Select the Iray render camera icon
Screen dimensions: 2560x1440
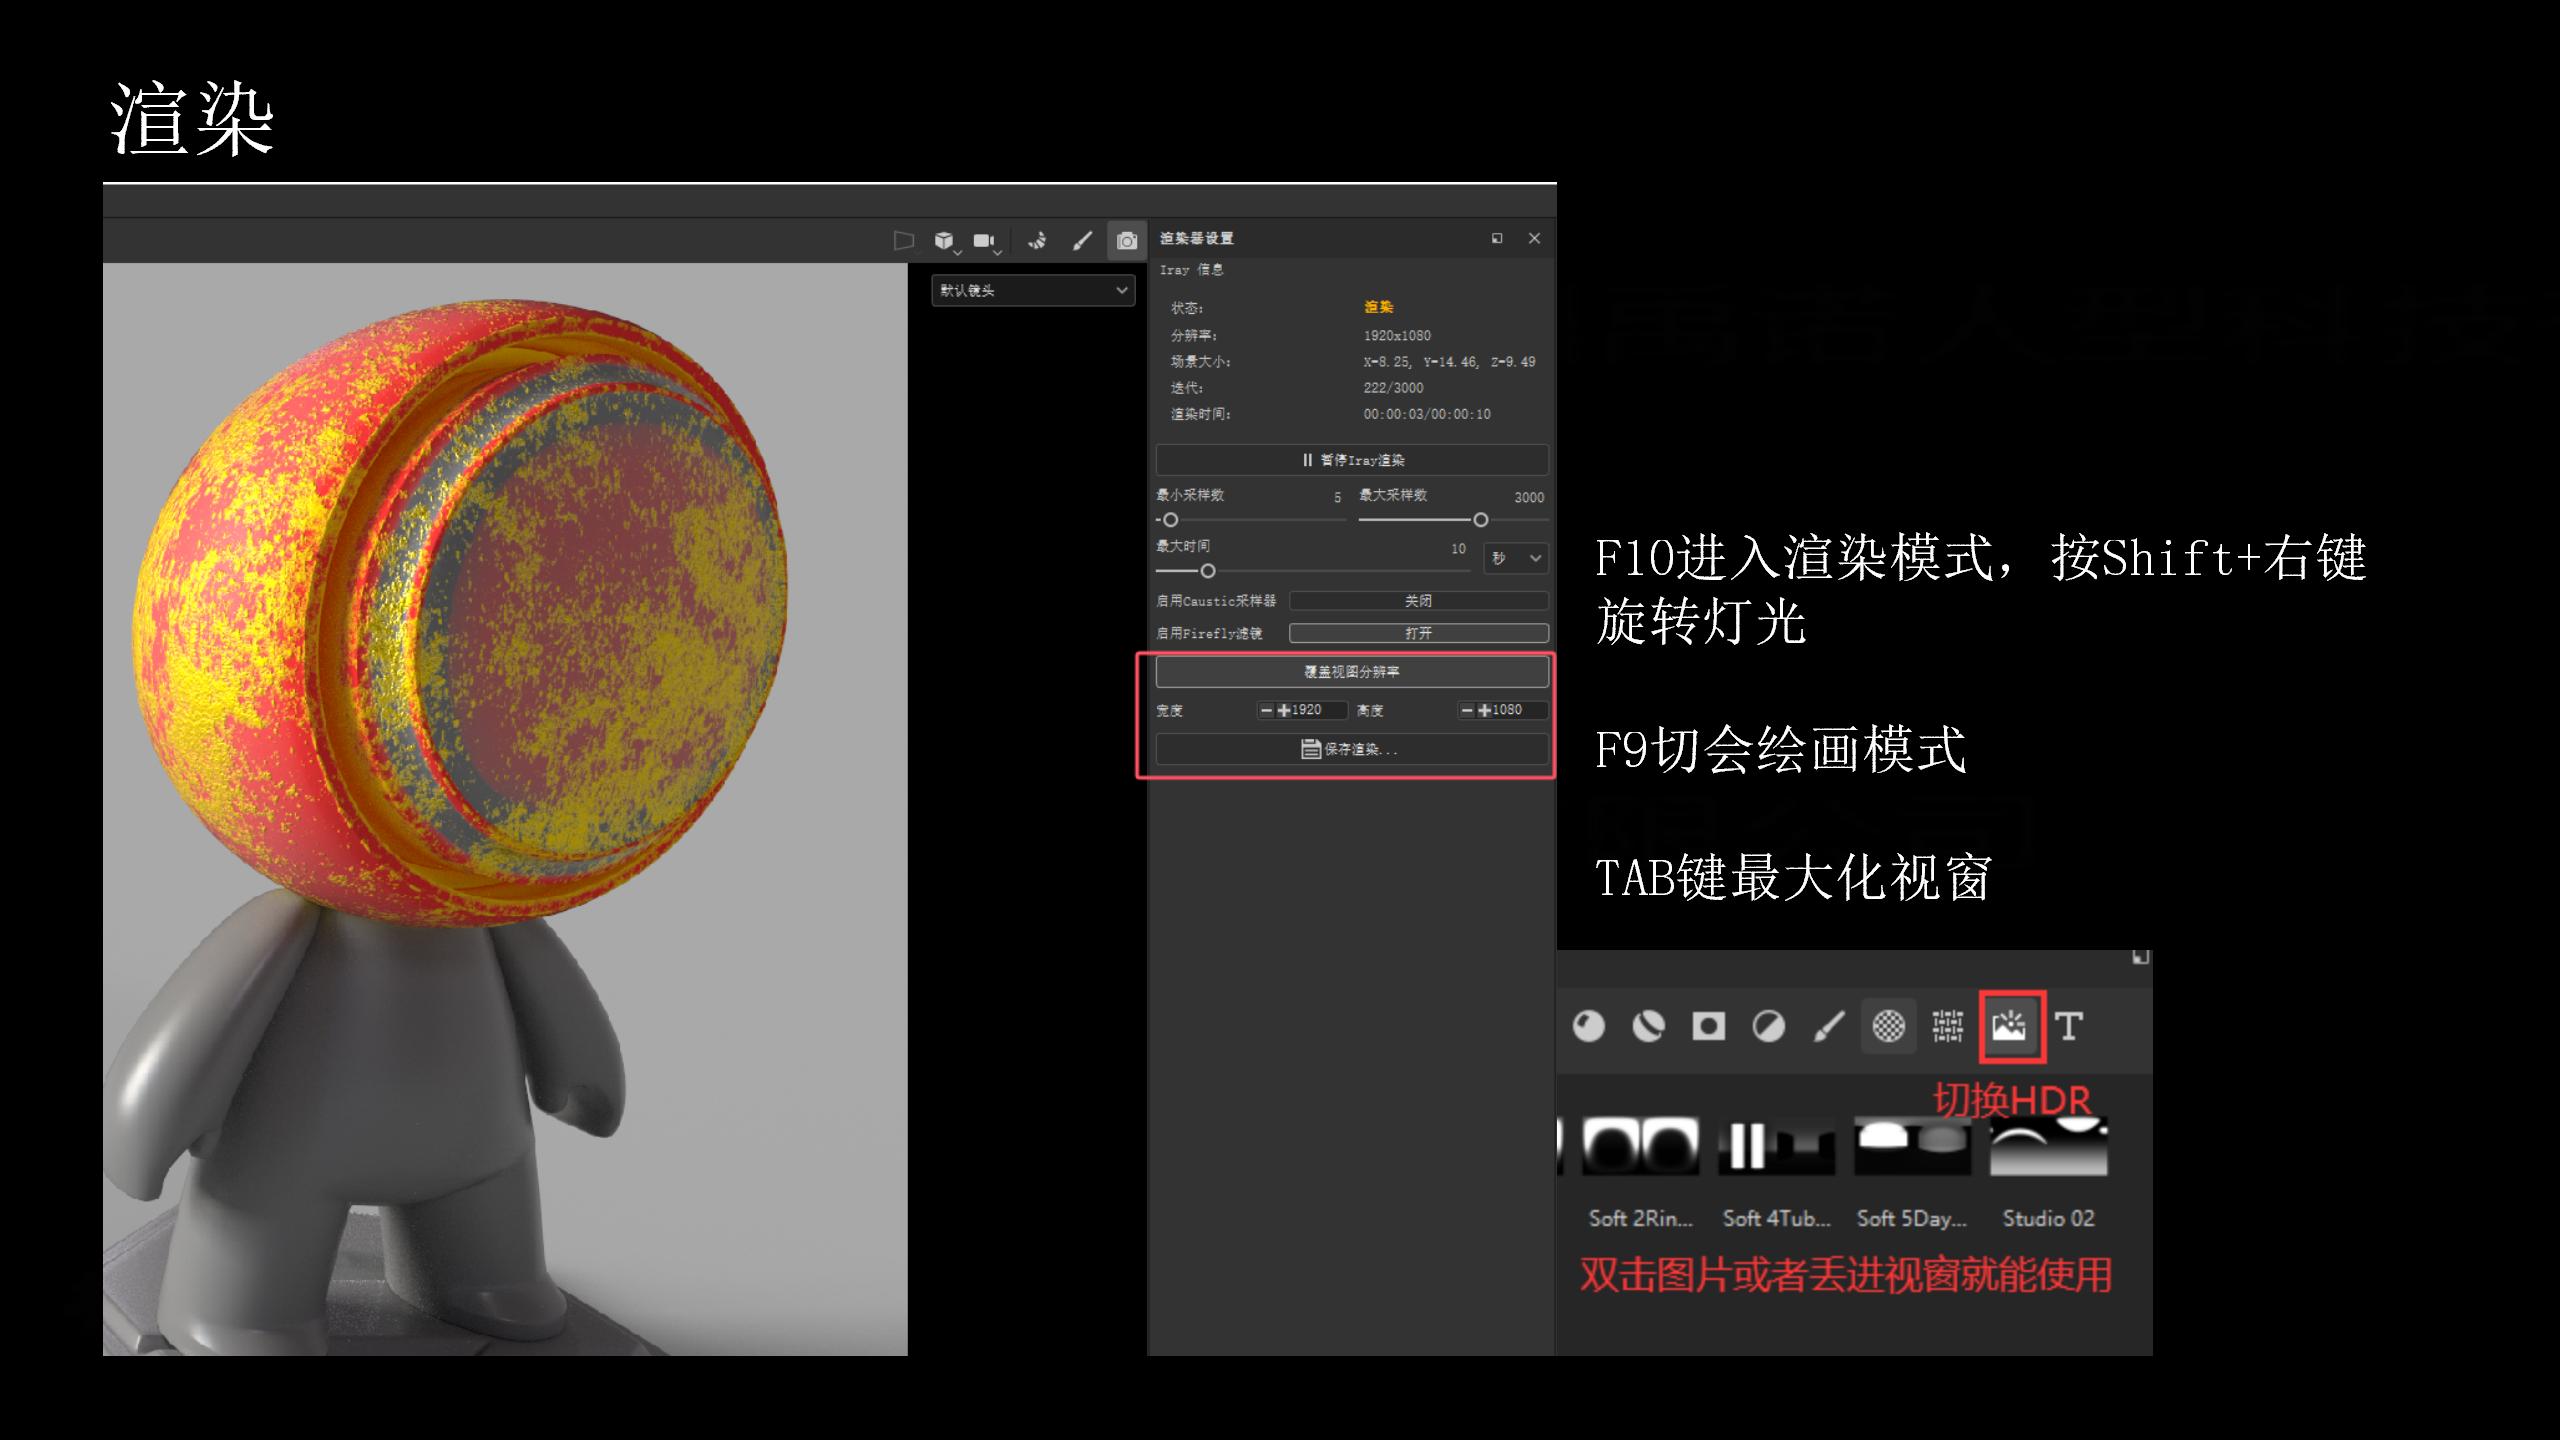coord(1127,241)
